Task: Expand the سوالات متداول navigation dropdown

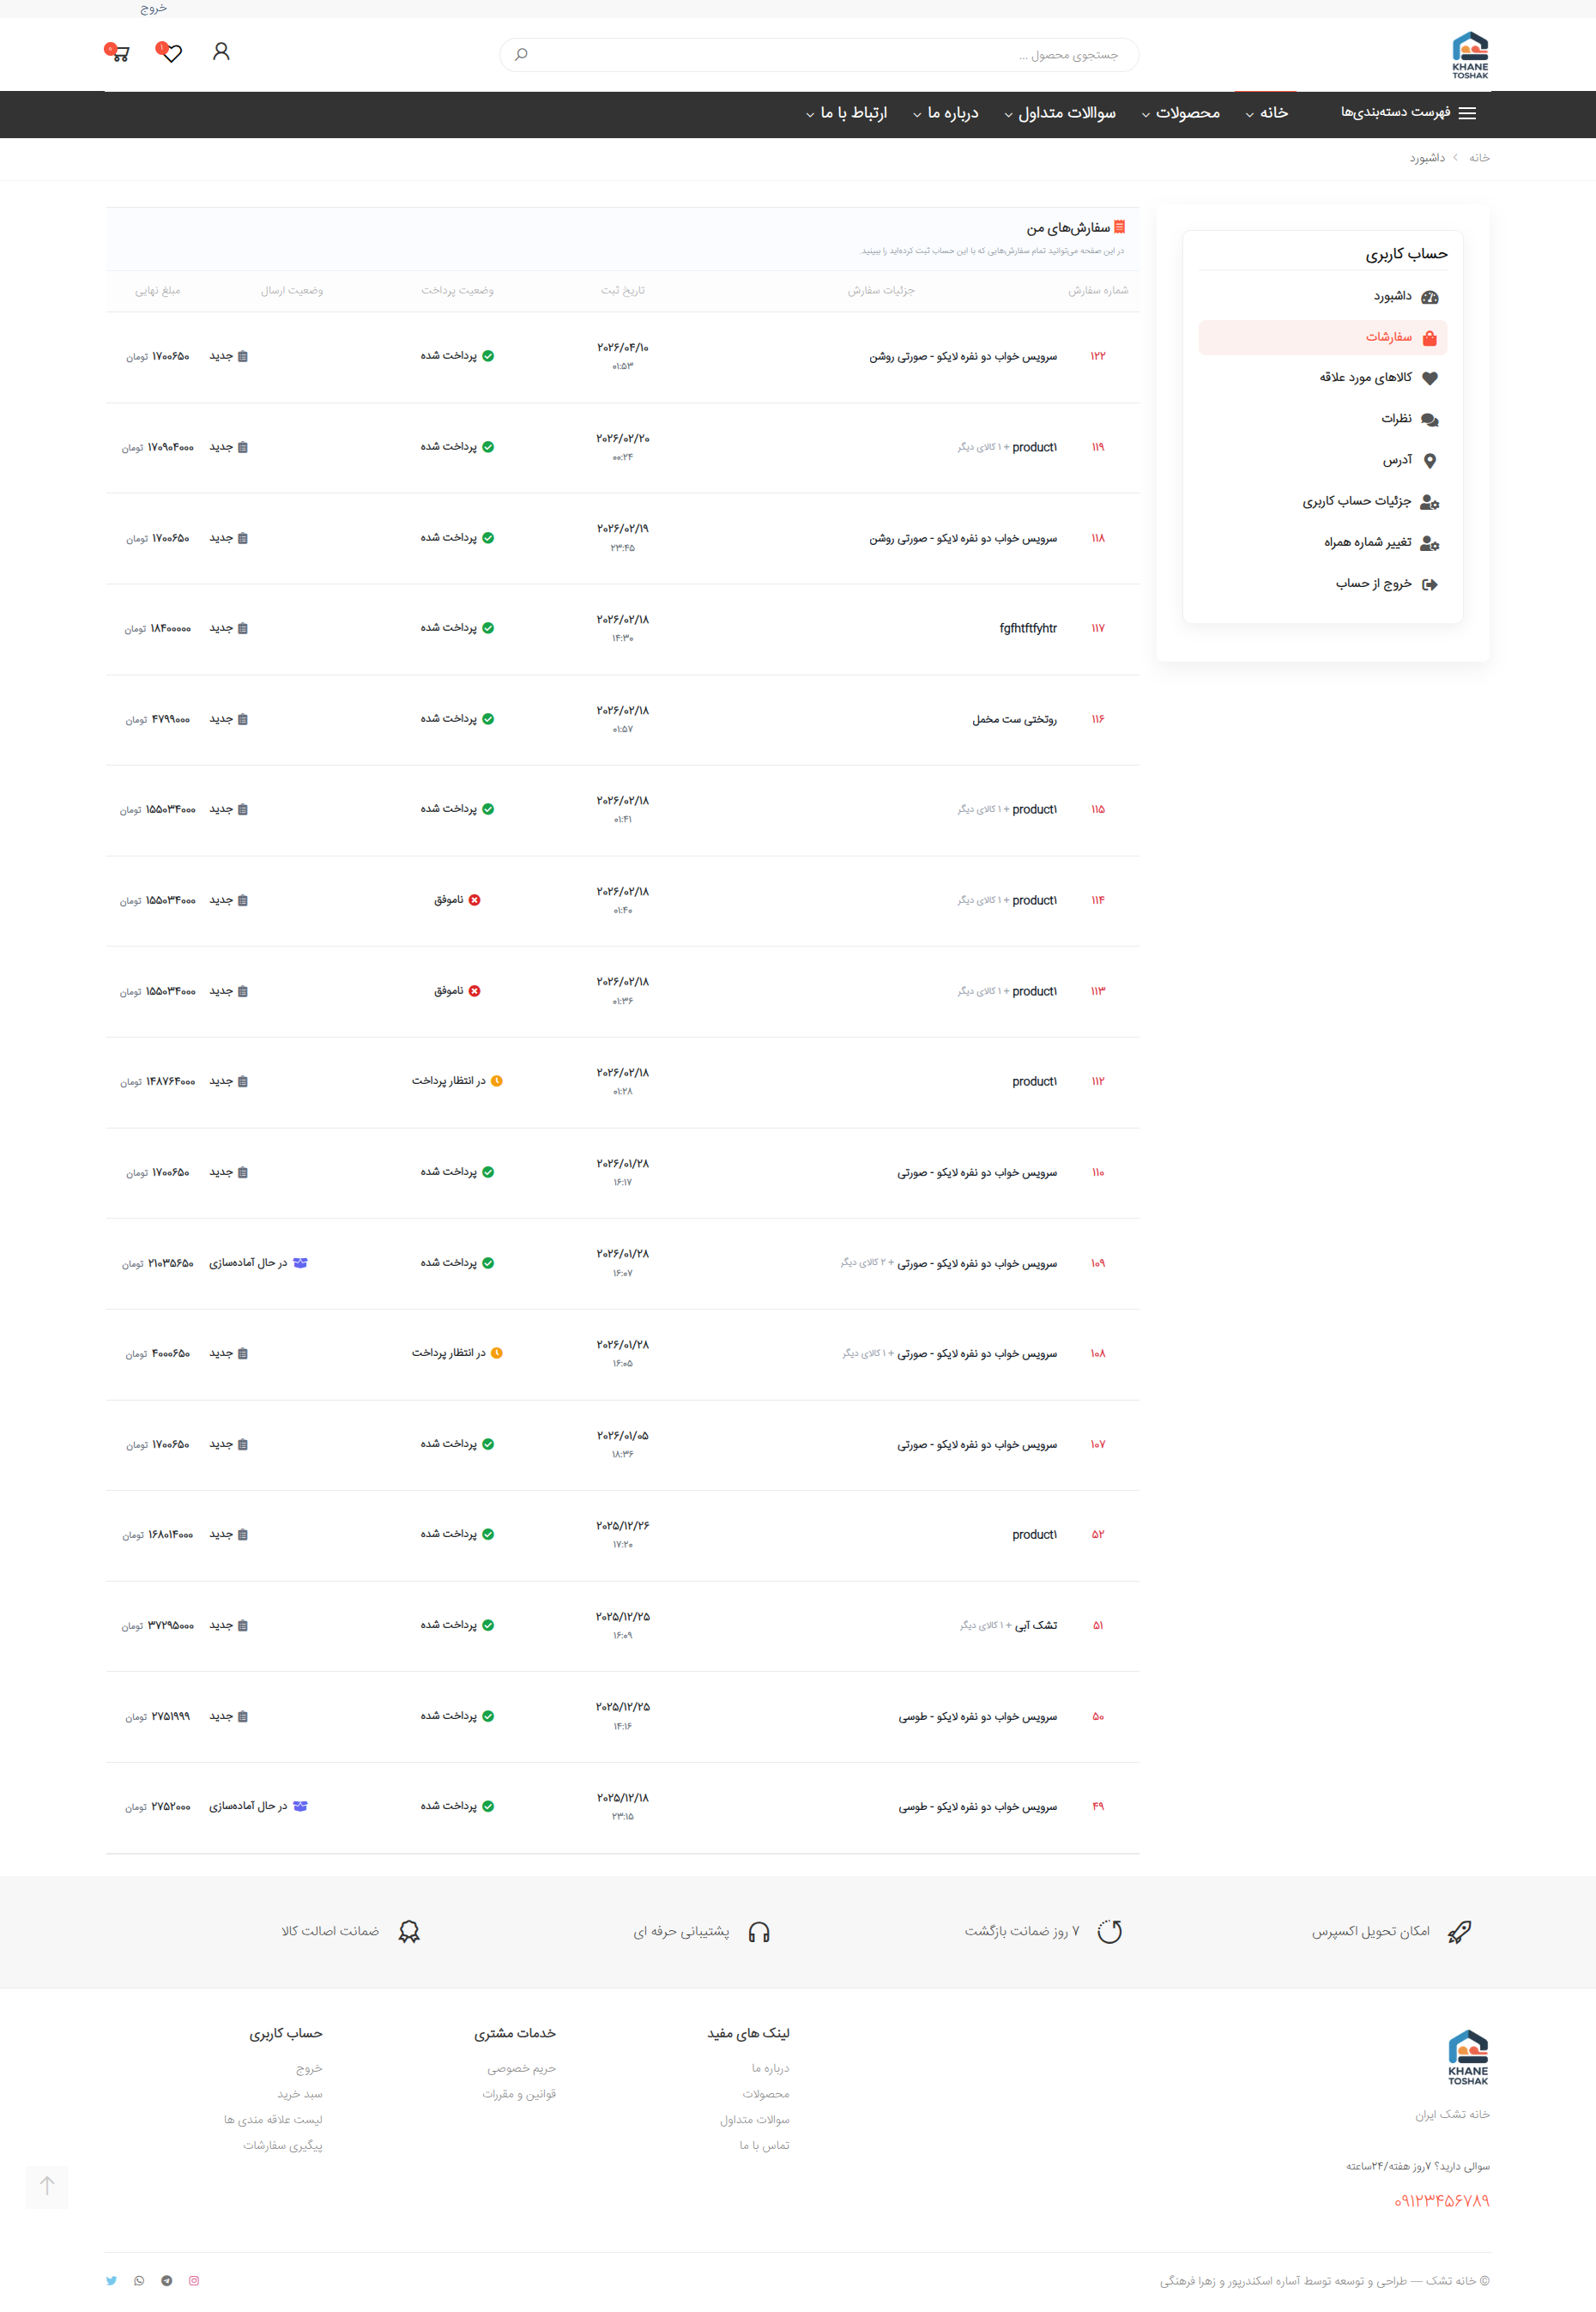Action: [1060, 113]
